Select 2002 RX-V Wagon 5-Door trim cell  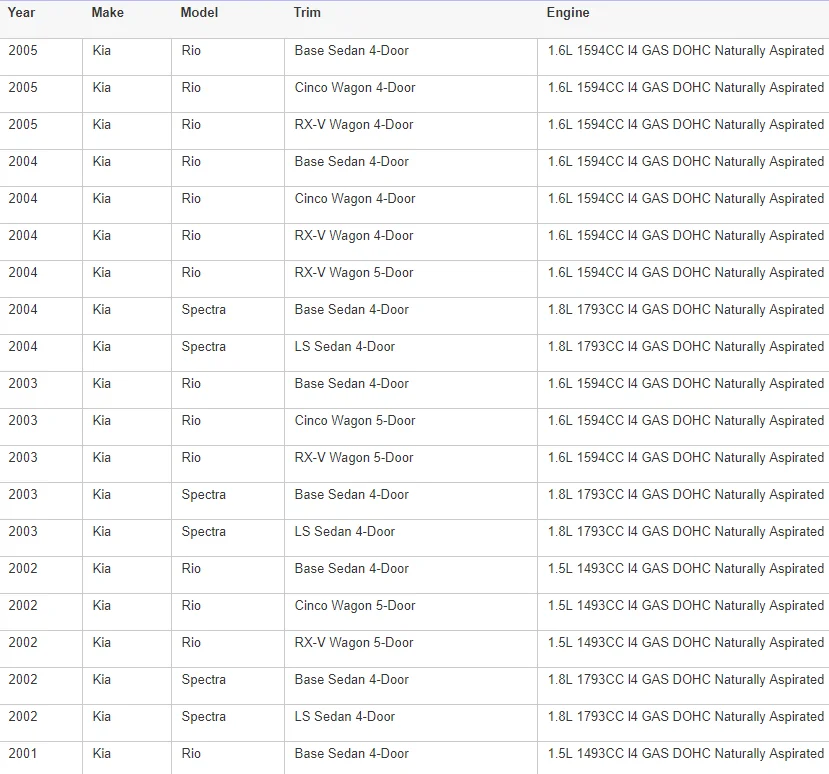[411, 649]
